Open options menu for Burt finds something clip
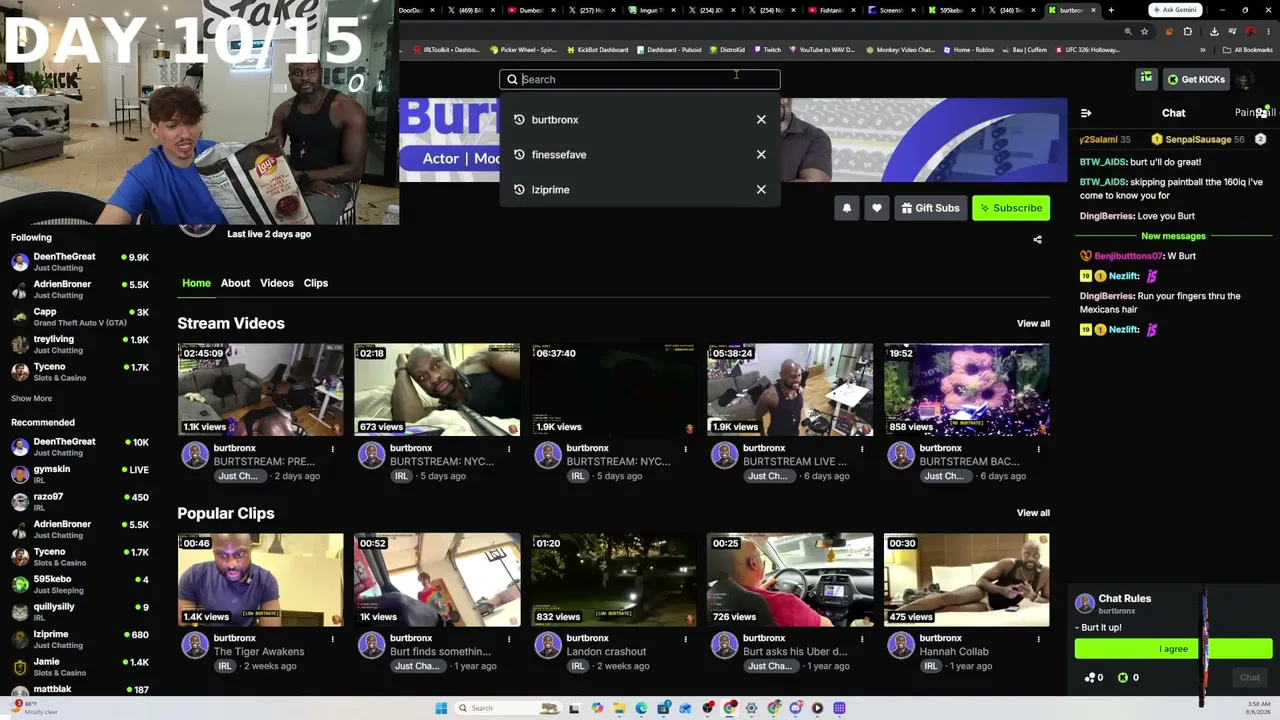 [509, 639]
